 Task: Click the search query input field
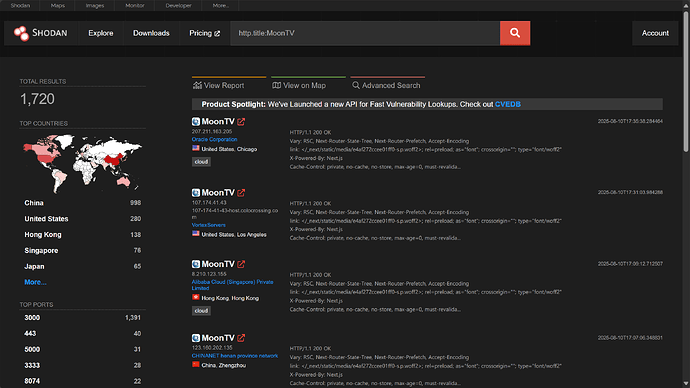click(365, 33)
